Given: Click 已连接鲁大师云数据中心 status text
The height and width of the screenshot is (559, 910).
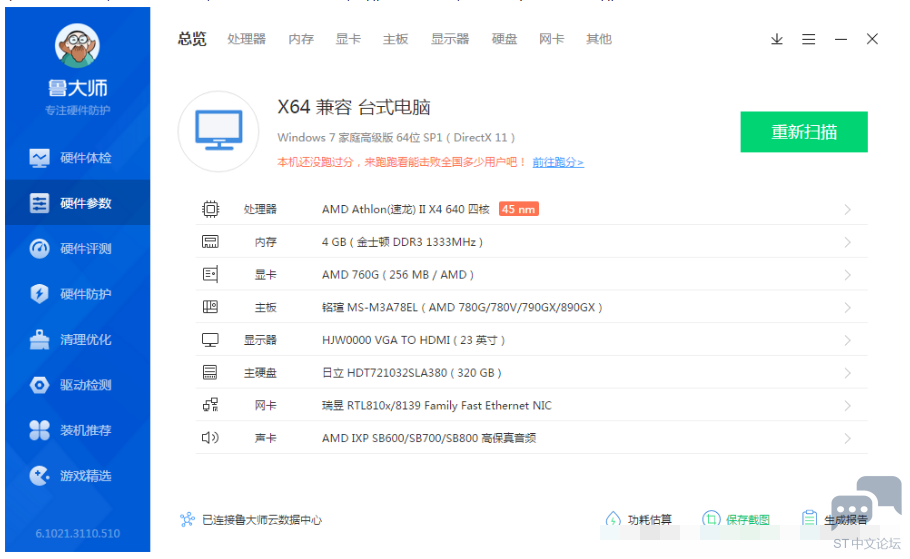Looking at the screenshot, I should pos(262,520).
